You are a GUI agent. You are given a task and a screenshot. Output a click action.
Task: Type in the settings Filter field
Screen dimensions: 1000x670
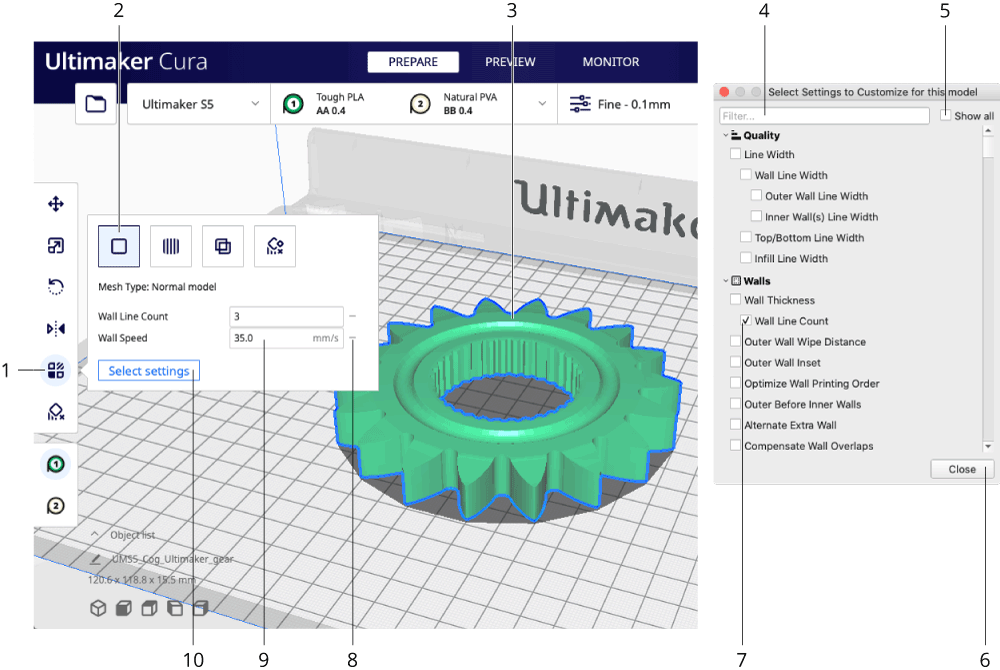click(x=823, y=115)
